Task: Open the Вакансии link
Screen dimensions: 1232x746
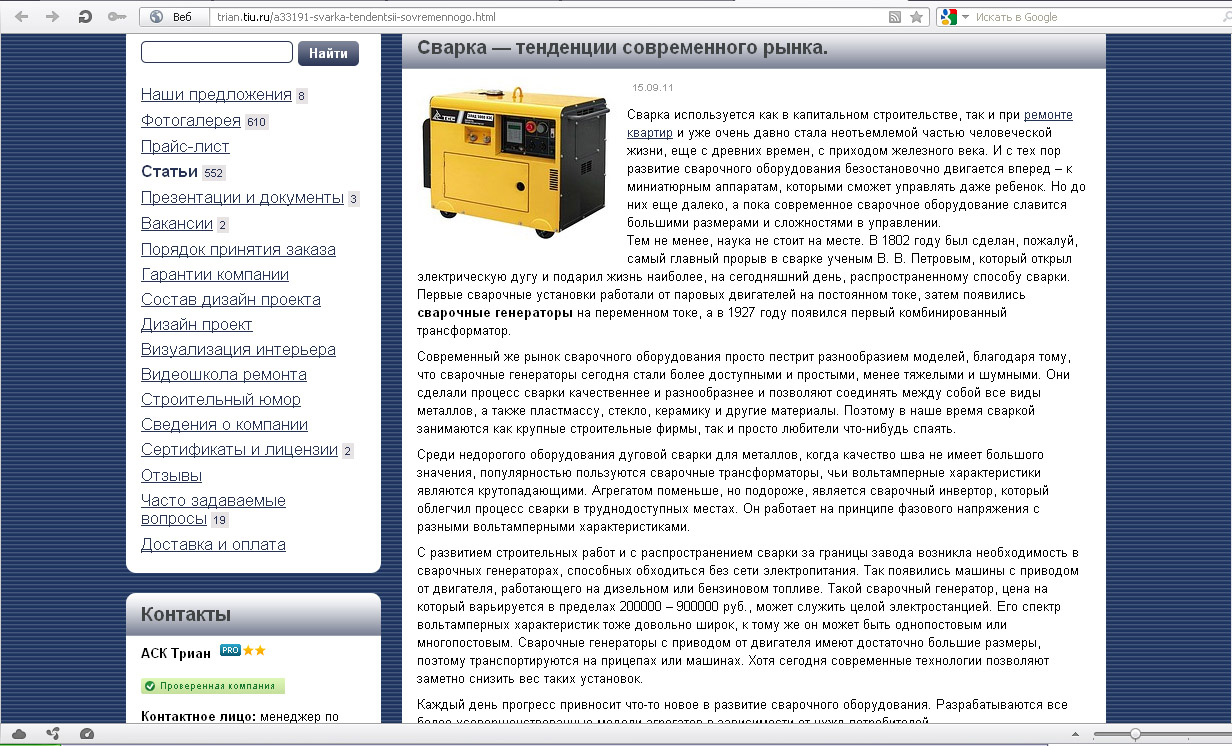Action: tap(177, 224)
